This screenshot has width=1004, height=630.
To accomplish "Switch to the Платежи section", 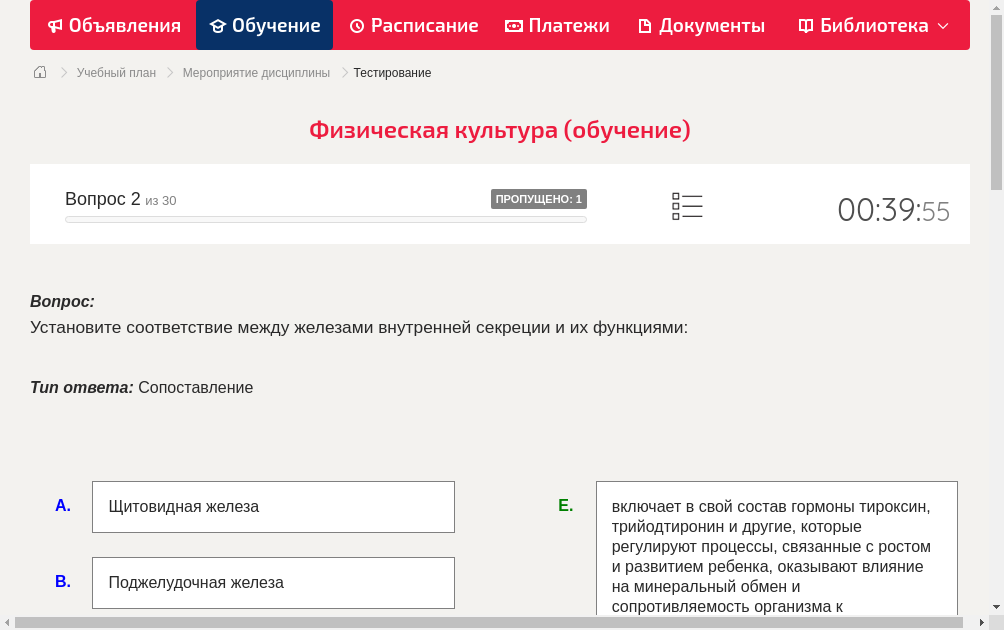I will [557, 25].
